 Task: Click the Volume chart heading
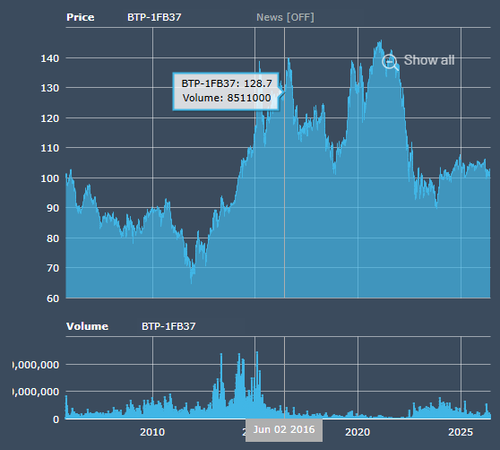coord(87,326)
